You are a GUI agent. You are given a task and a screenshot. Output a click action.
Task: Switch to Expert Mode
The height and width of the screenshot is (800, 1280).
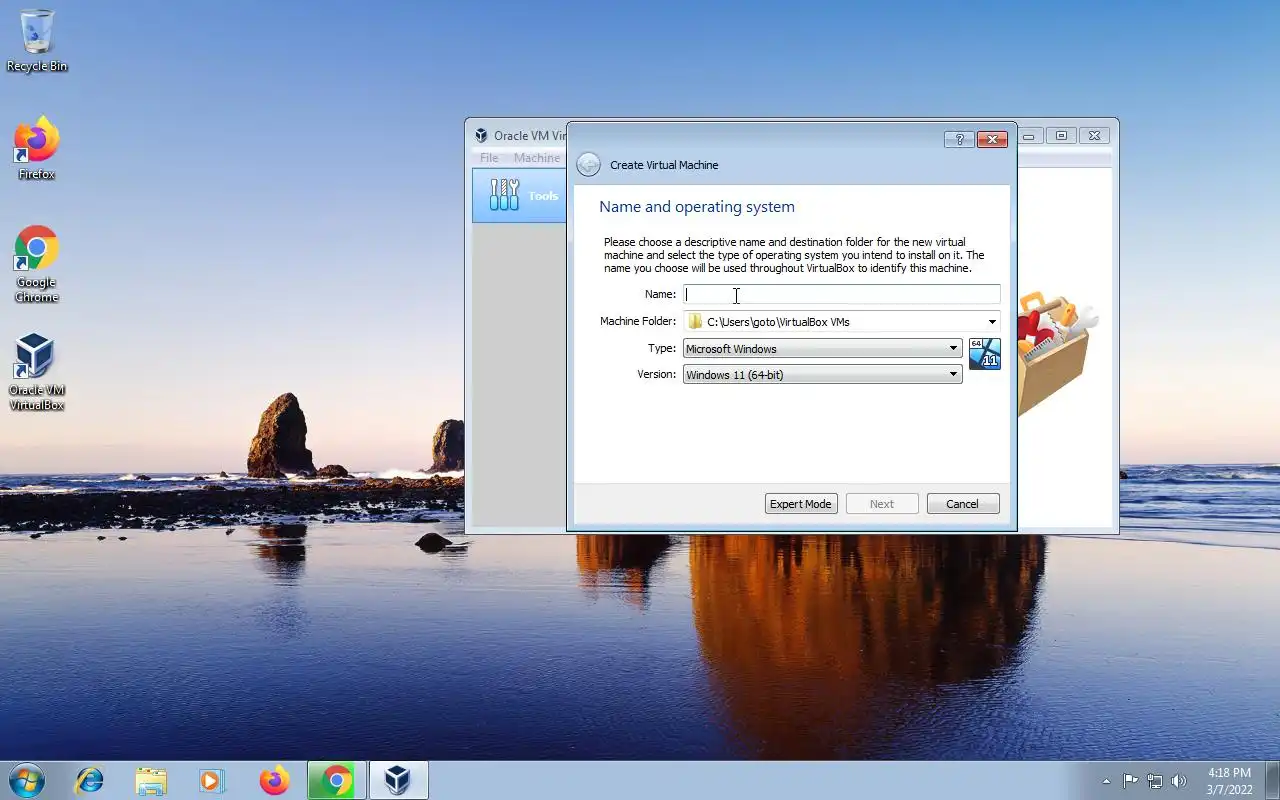tap(801, 504)
